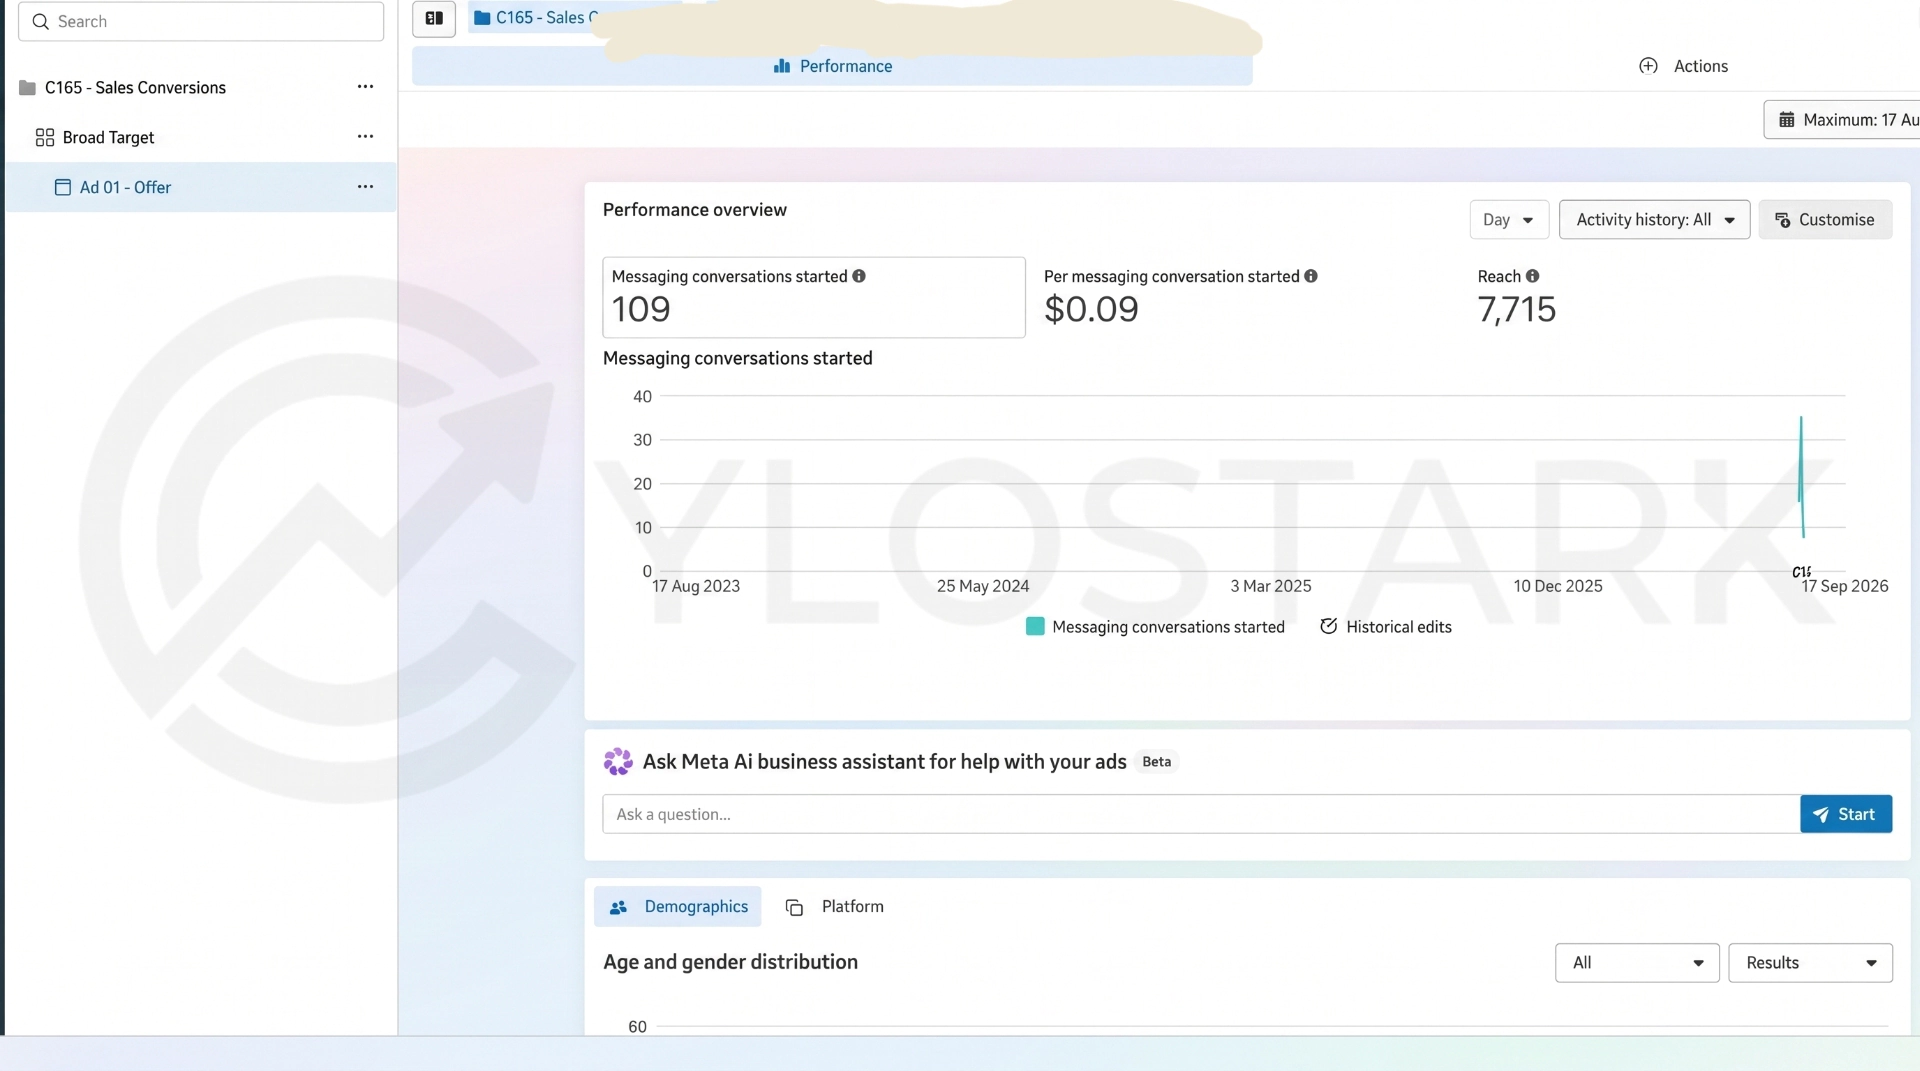This screenshot has width=1920, height=1071.
Task: Click the Beta badge next to Meta AI
Action: coord(1157,762)
